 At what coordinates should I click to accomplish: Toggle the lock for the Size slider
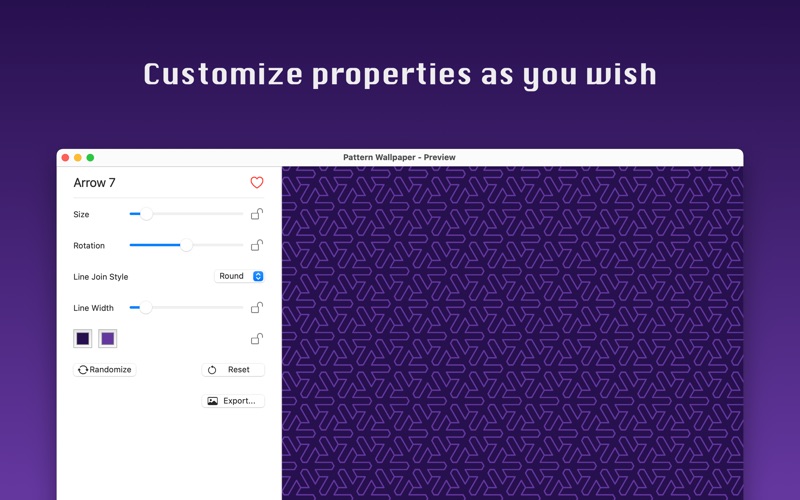257,214
